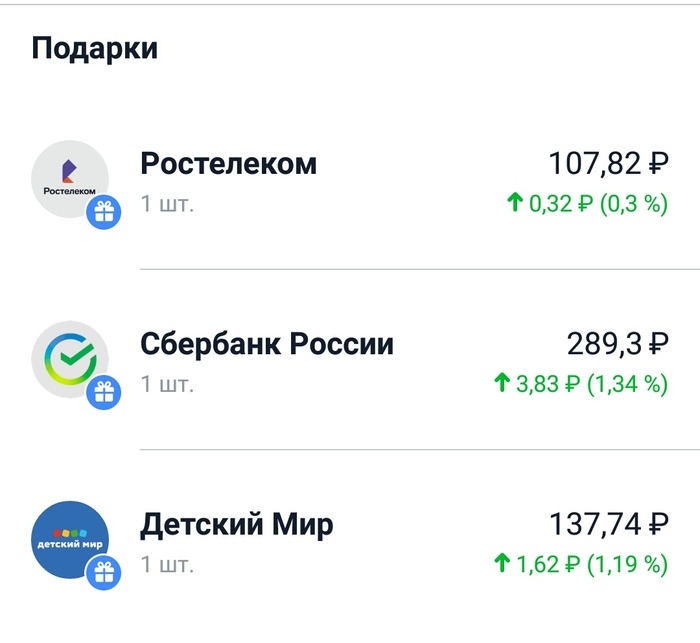Image resolution: width=700 pixels, height=643 pixels.
Task: Tap the 1 шт. quantity under Ростелеком
Action: pyautogui.click(x=167, y=204)
